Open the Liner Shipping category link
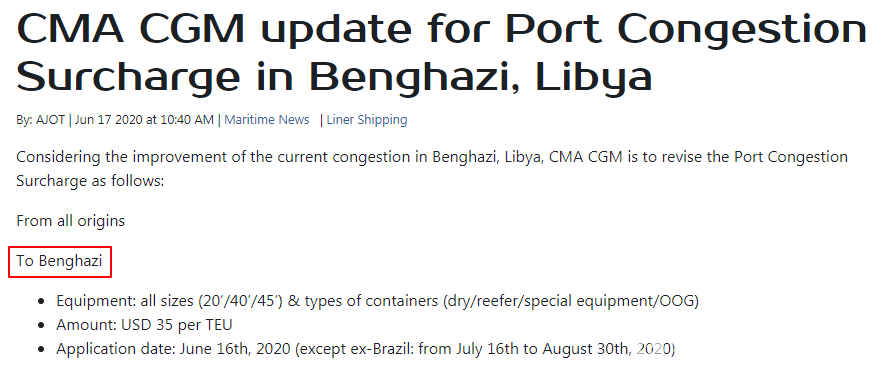888x376 pixels. point(366,120)
